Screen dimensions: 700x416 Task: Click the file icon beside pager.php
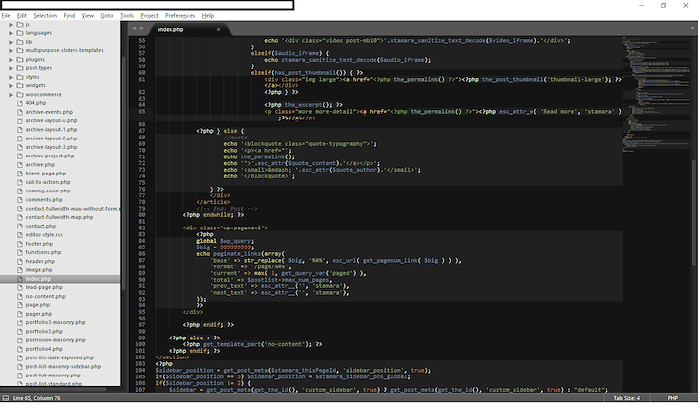pyautogui.click(x=20, y=314)
